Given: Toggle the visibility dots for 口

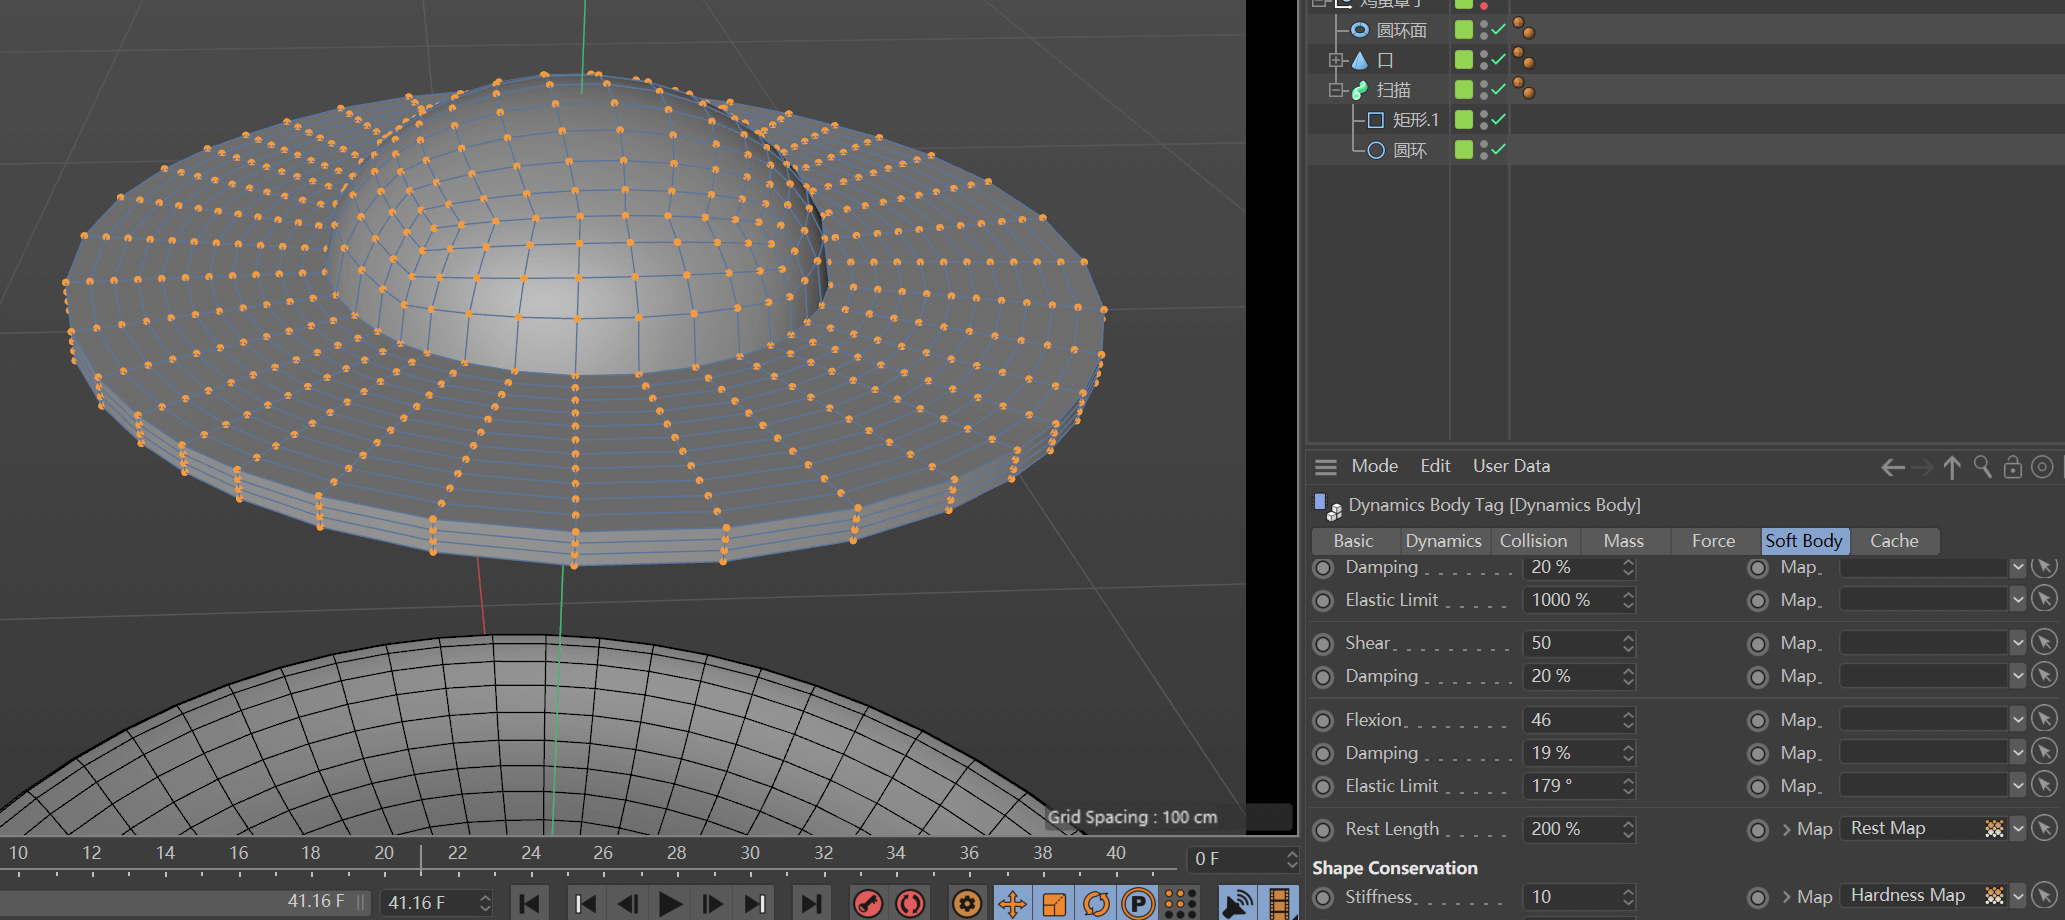Looking at the screenshot, I should click(1484, 60).
